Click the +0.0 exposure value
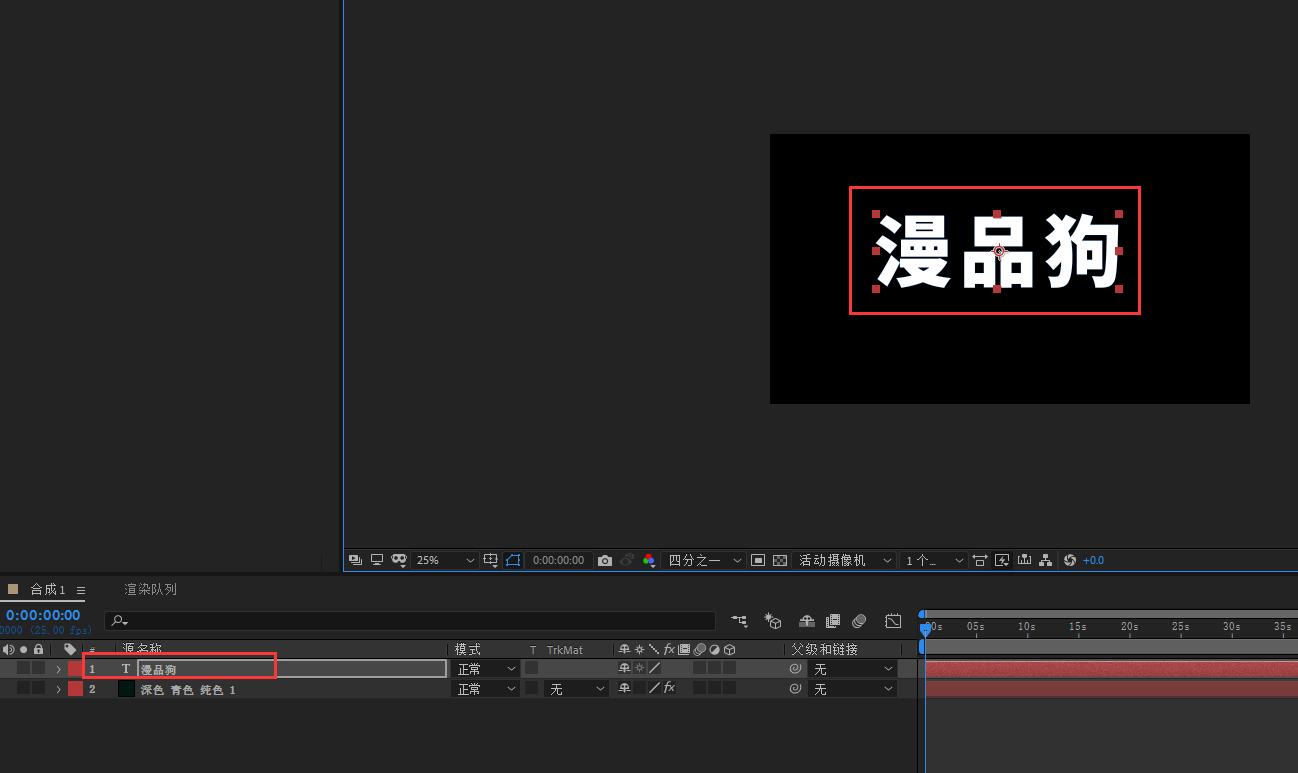Viewport: 1298px width, 773px height. tap(1093, 560)
